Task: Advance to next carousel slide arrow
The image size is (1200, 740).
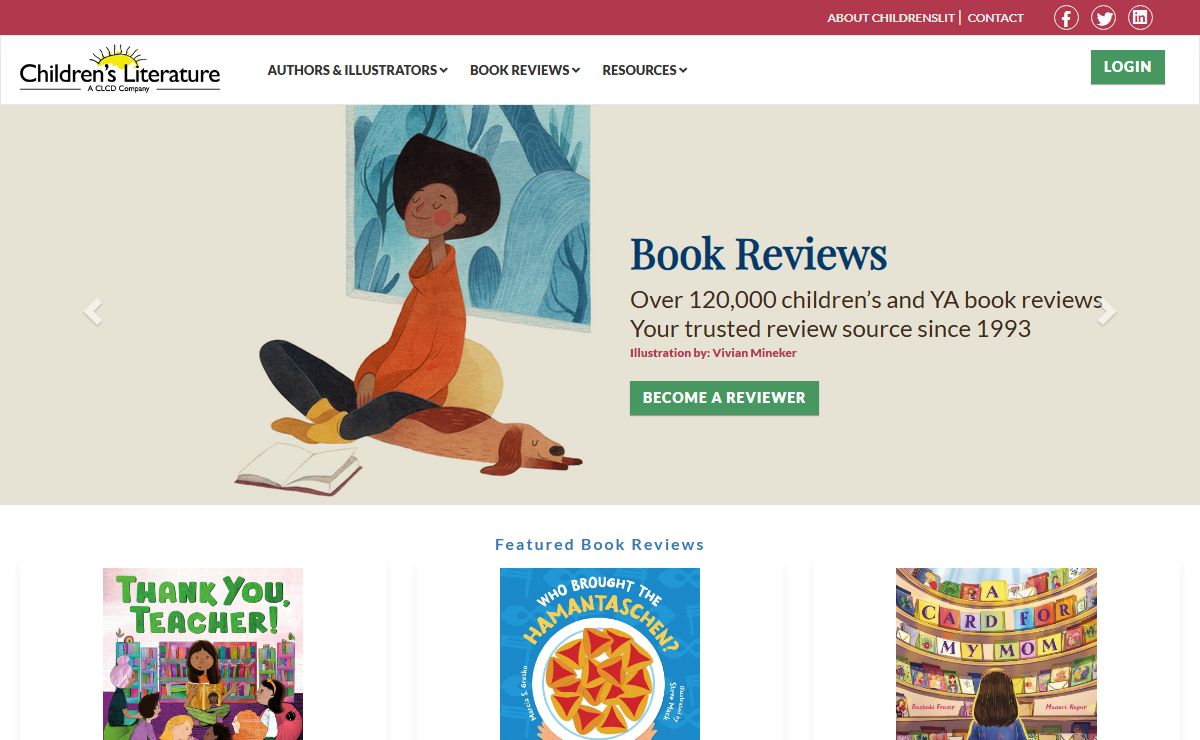Action: [x=1107, y=312]
